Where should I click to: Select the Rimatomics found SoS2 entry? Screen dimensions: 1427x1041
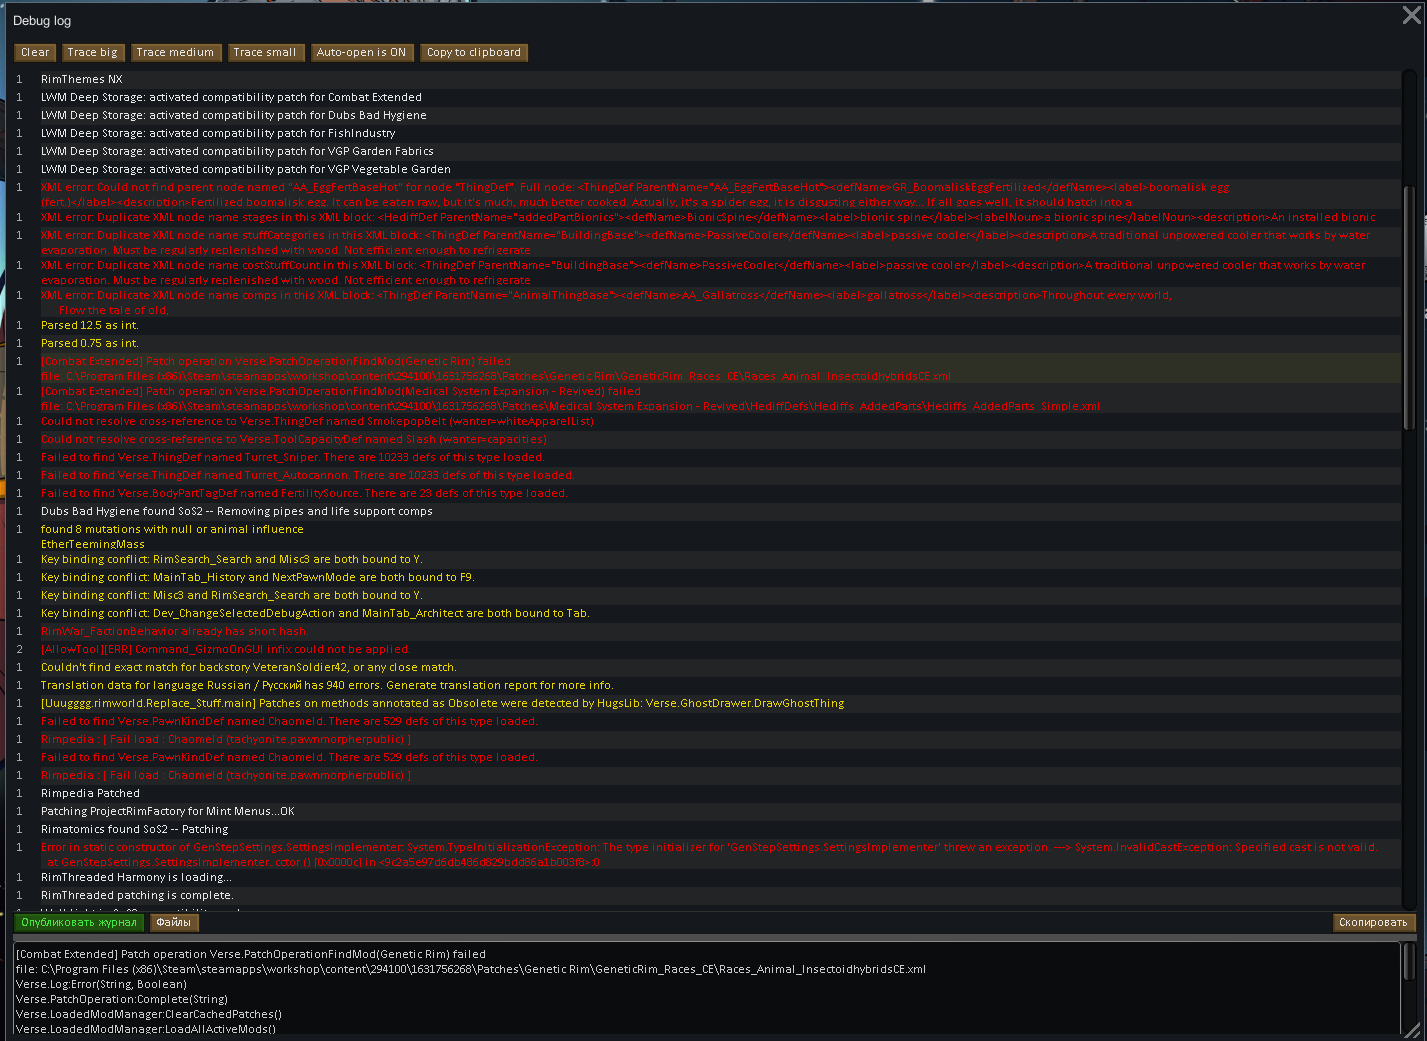tap(707, 830)
